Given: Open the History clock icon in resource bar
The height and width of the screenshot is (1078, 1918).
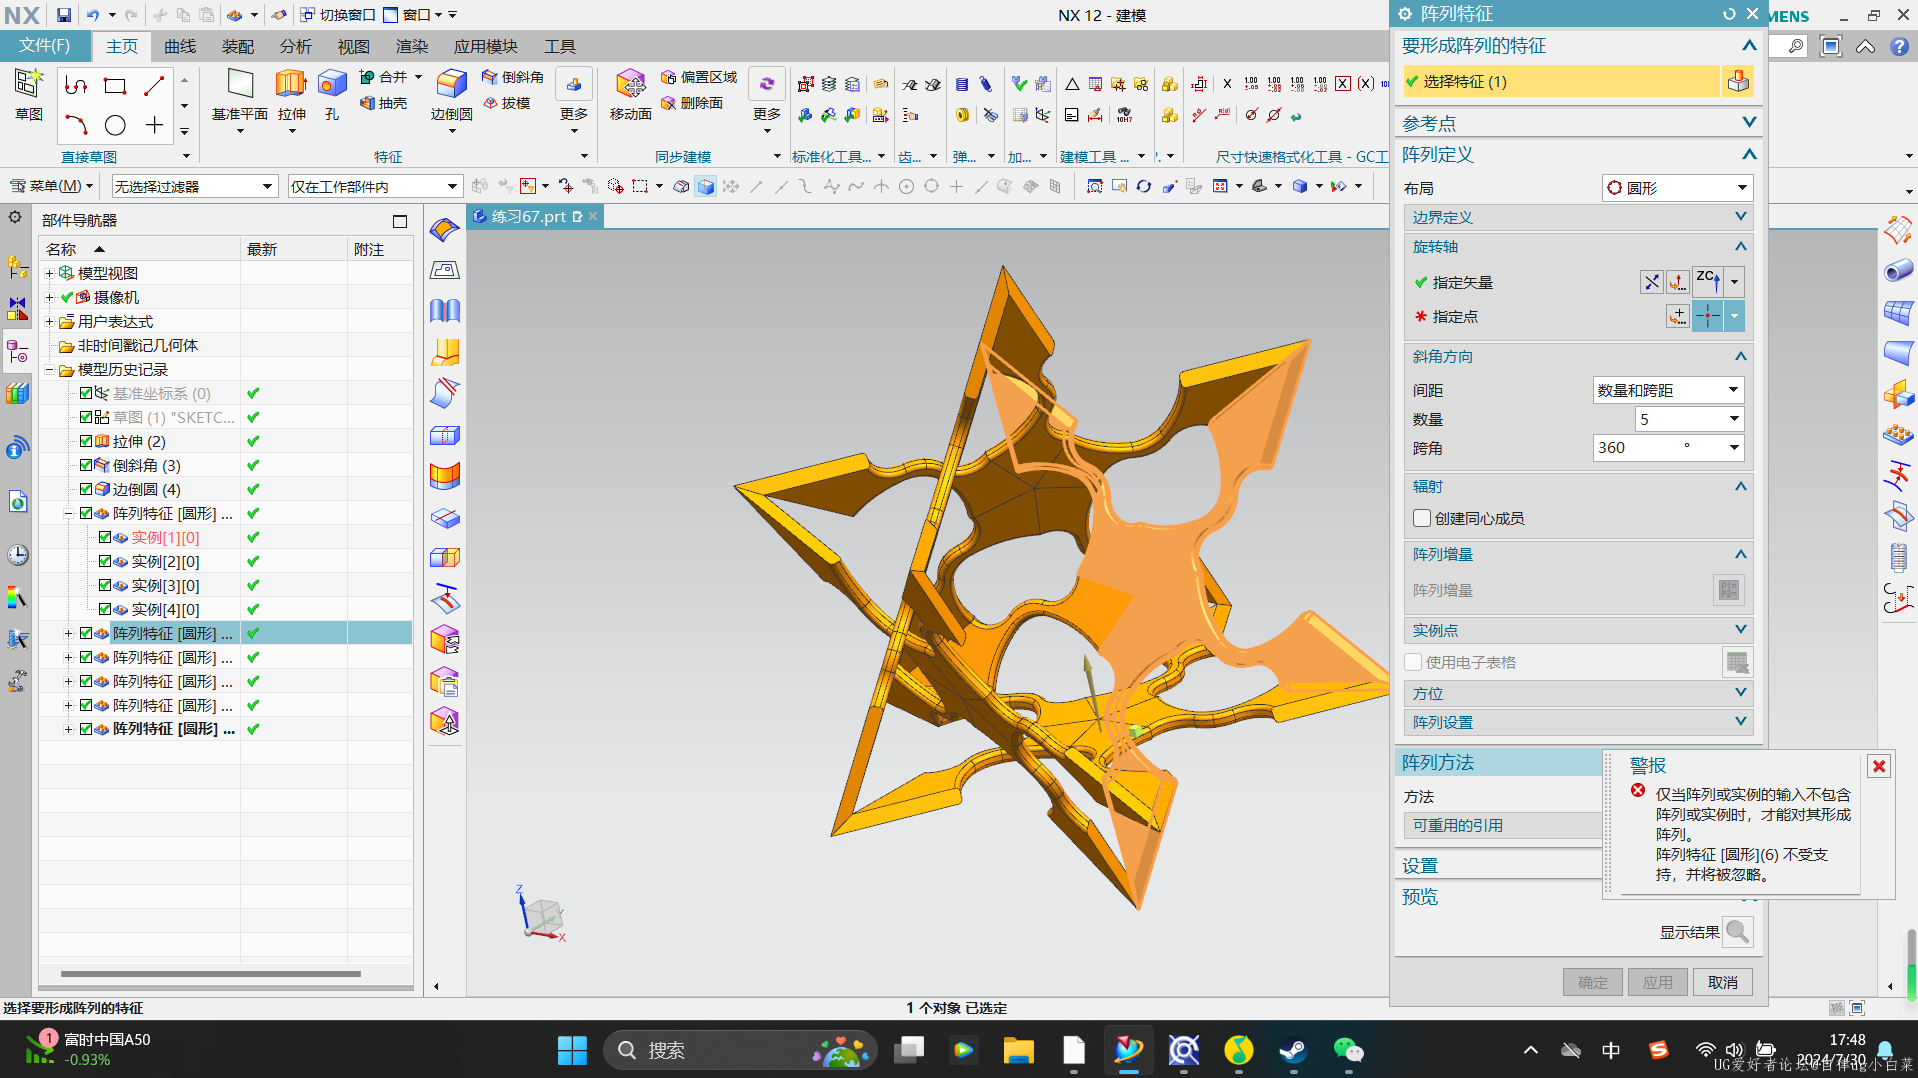Looking at the screenshot, I should (17, 555).
